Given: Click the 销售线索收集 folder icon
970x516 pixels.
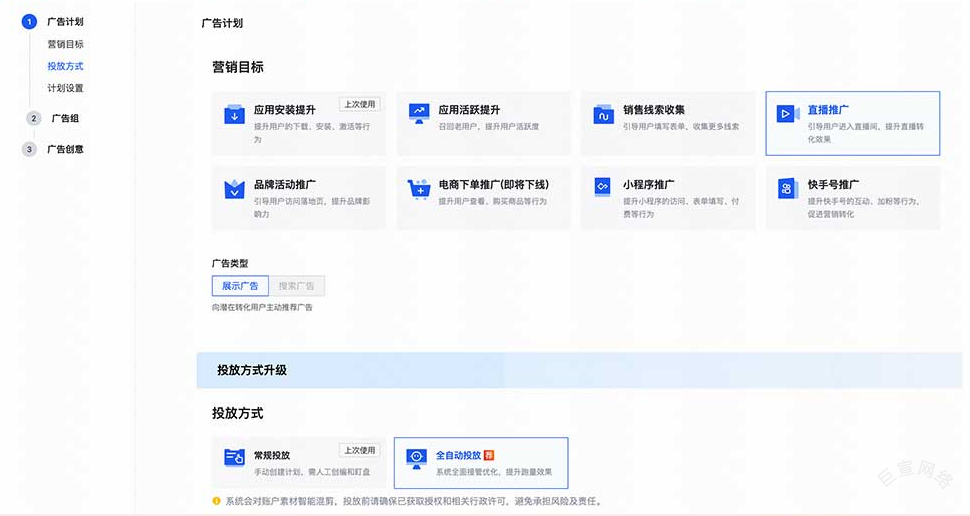Looking at the screenshot, I should [x=603, y=114].
